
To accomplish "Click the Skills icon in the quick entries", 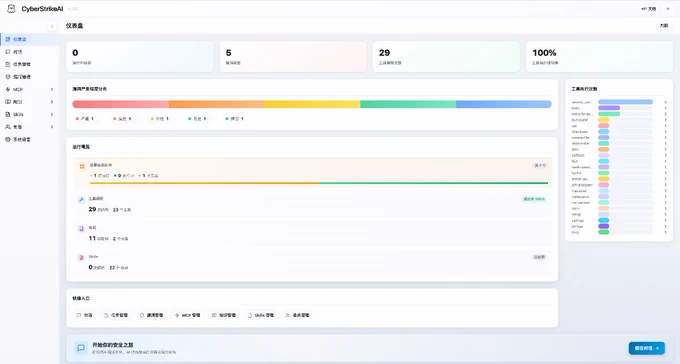I will [250, 315].
